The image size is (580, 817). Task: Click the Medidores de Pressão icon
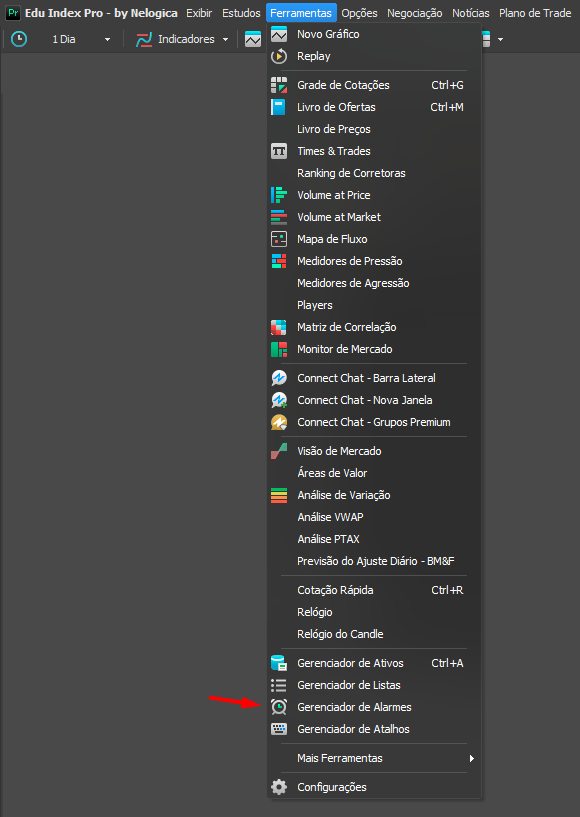pyautogui.click(x=279, y=261)
